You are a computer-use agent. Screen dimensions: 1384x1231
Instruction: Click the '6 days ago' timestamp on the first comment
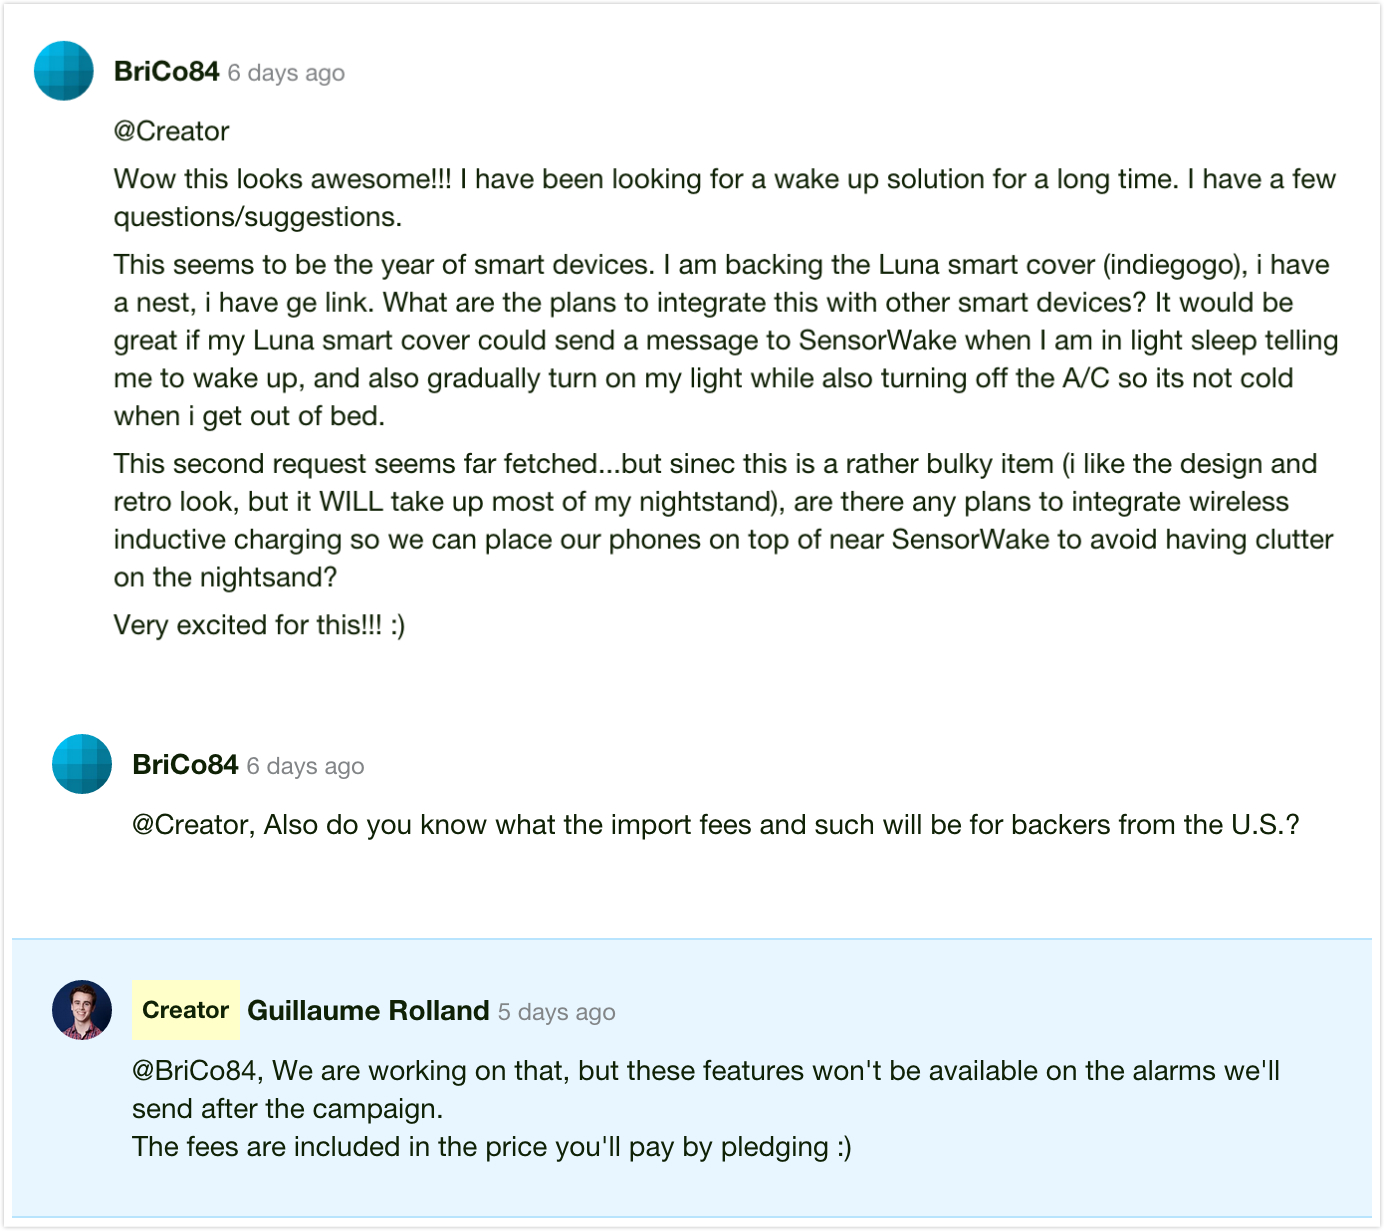[x=286, y=73]
